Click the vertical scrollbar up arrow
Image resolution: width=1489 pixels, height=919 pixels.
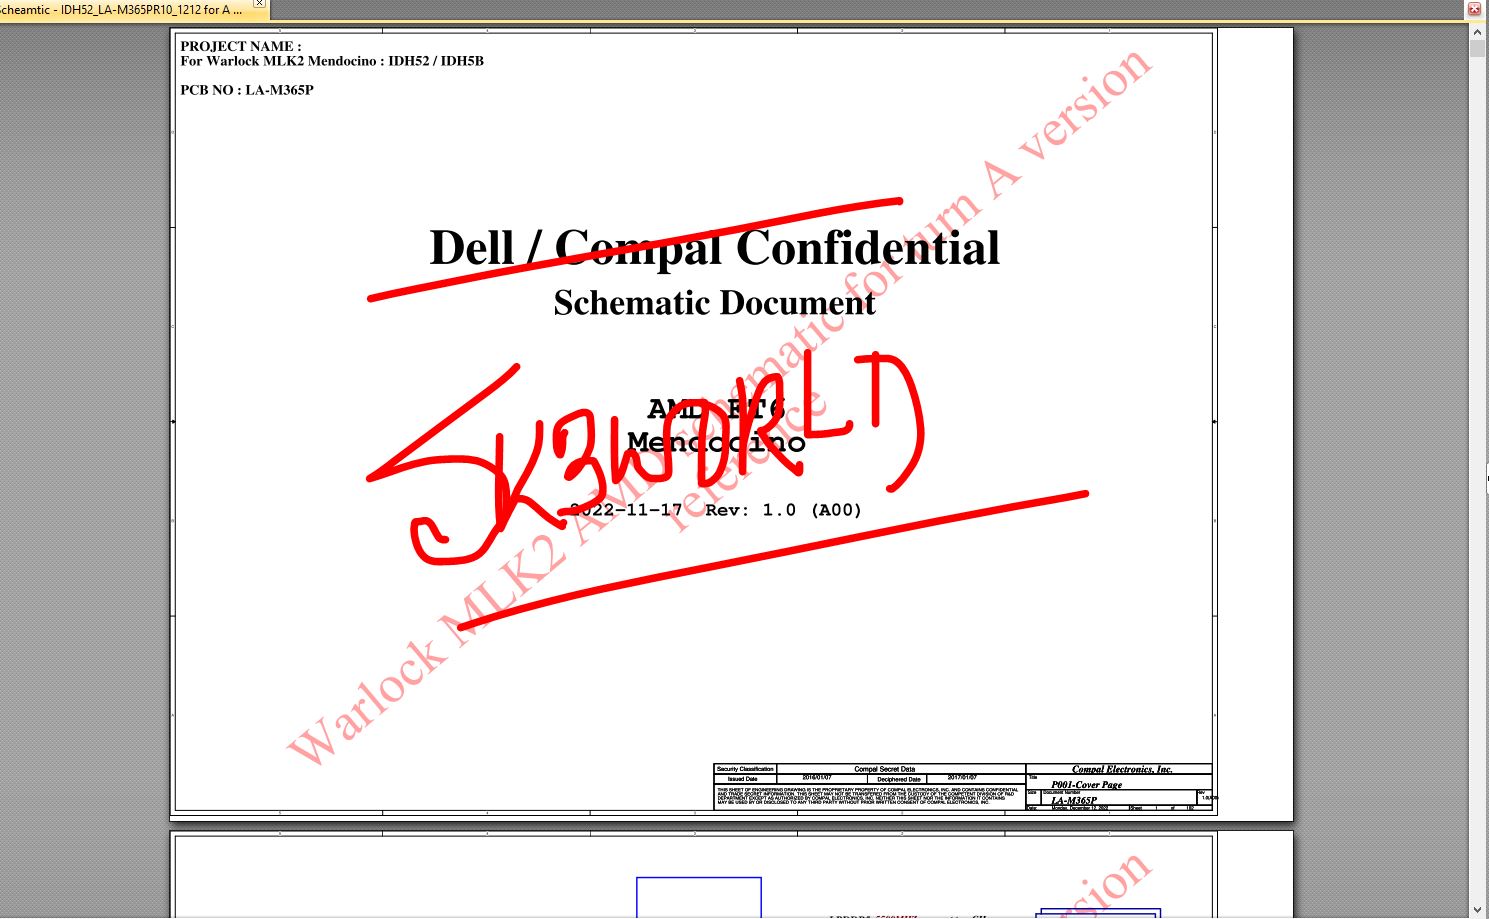1477,32
